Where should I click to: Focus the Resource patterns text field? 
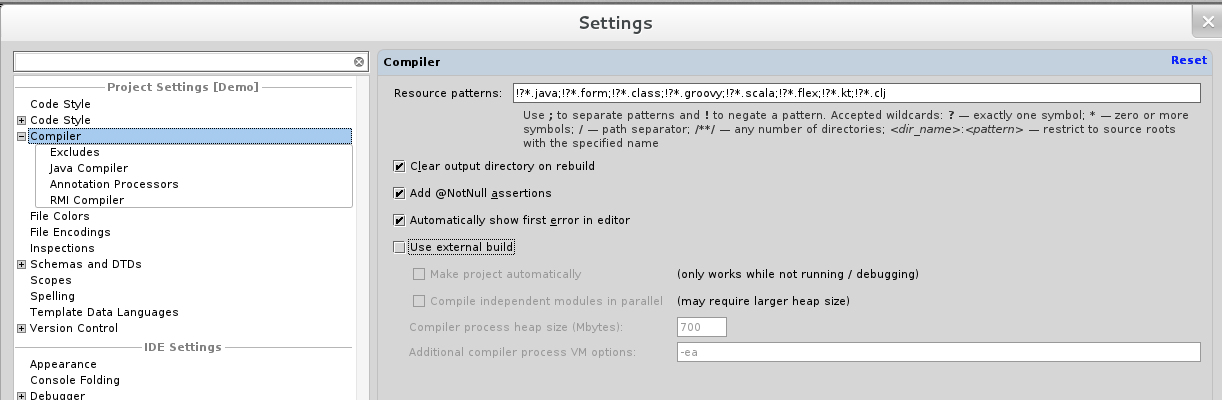[854, 93]
